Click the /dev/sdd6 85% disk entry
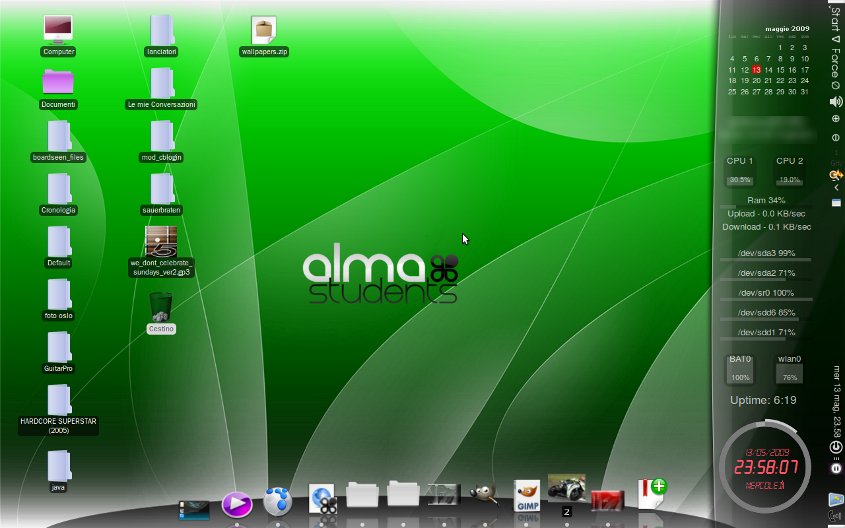The image size is (845, 528). 766,312
